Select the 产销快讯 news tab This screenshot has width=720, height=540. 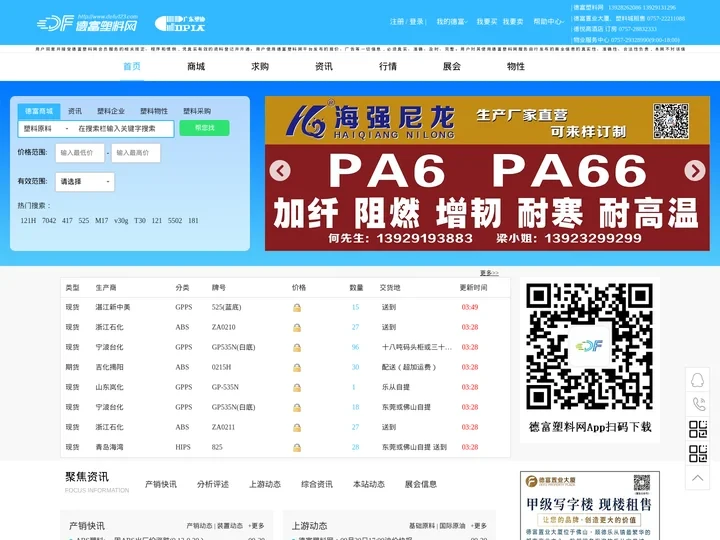coord(161,484)
